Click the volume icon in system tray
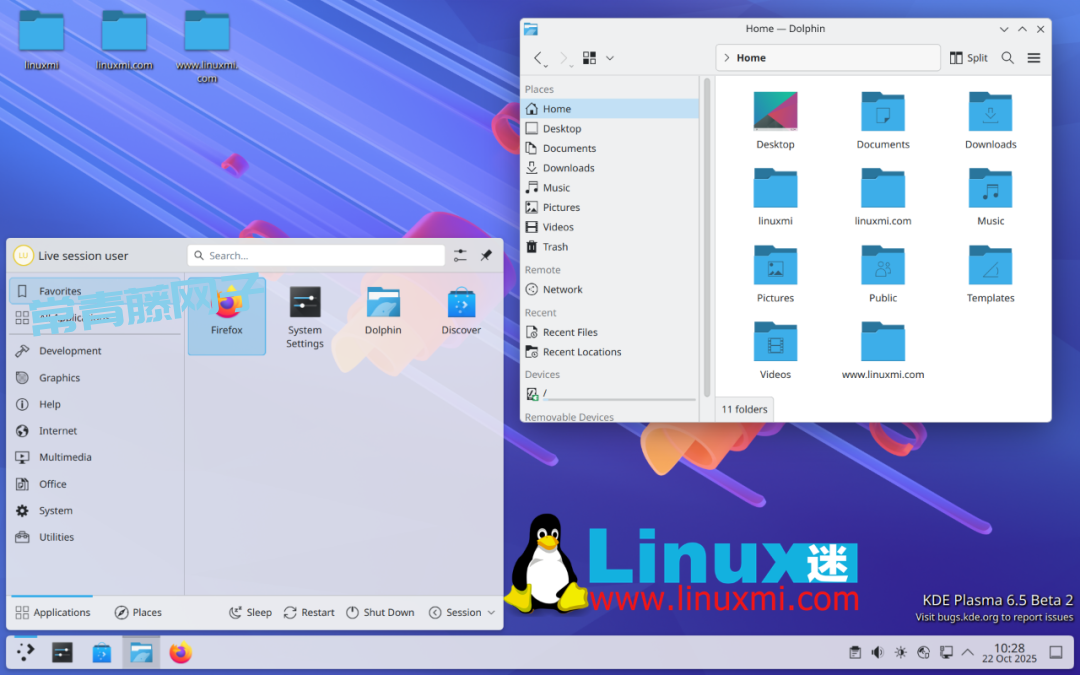Image resolution: width=1080 pixels, height=675 pixels. pyautogui.click(x=877, y=653)
